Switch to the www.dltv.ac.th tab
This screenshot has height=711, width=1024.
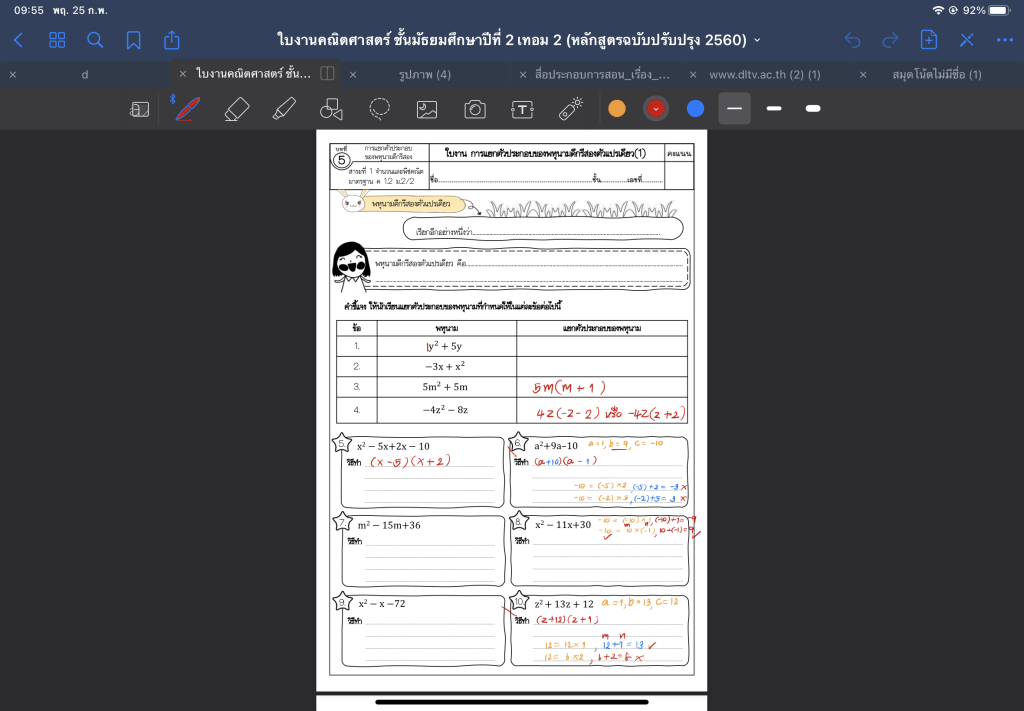pos(764,74)
